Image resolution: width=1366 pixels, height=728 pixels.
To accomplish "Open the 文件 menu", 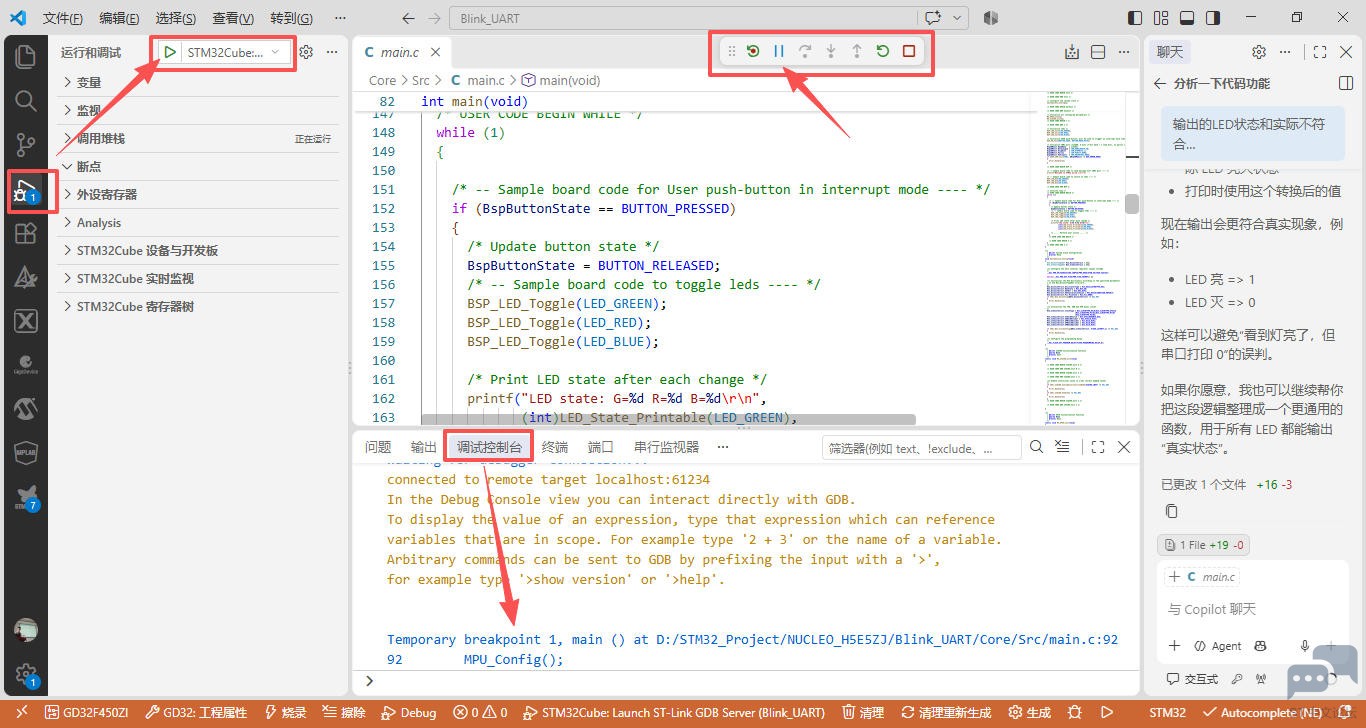I will pos(63,18).
